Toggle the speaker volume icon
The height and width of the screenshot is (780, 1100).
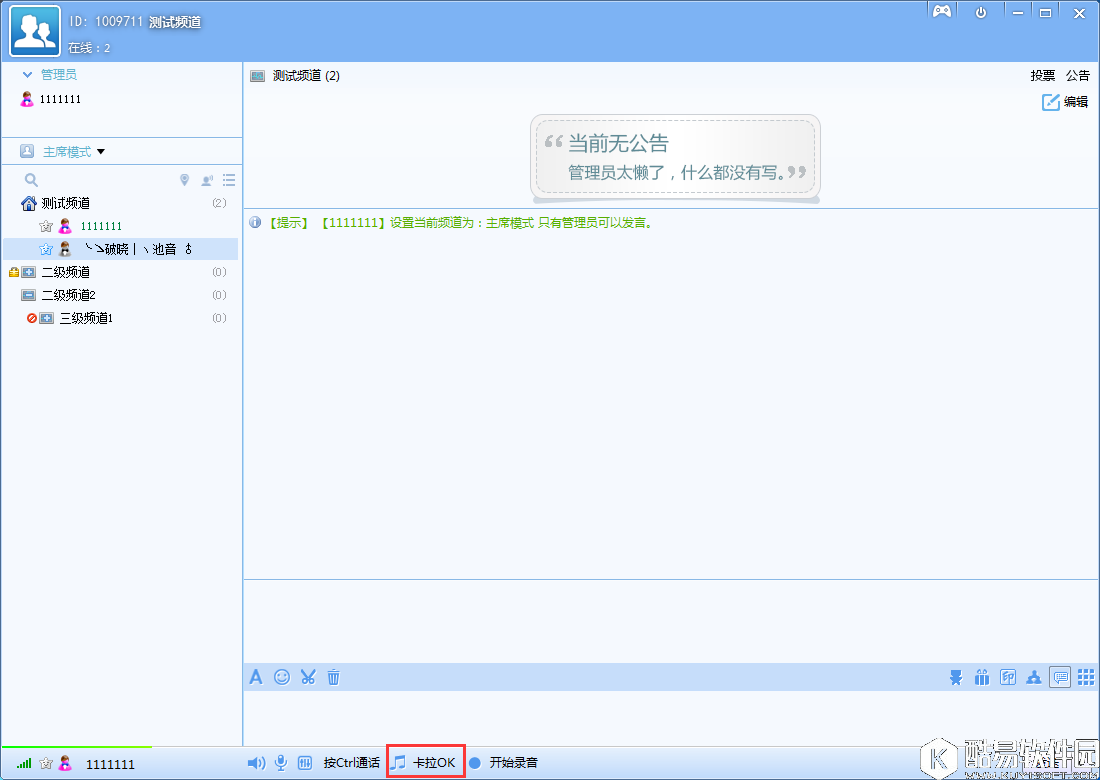point(256,761)
